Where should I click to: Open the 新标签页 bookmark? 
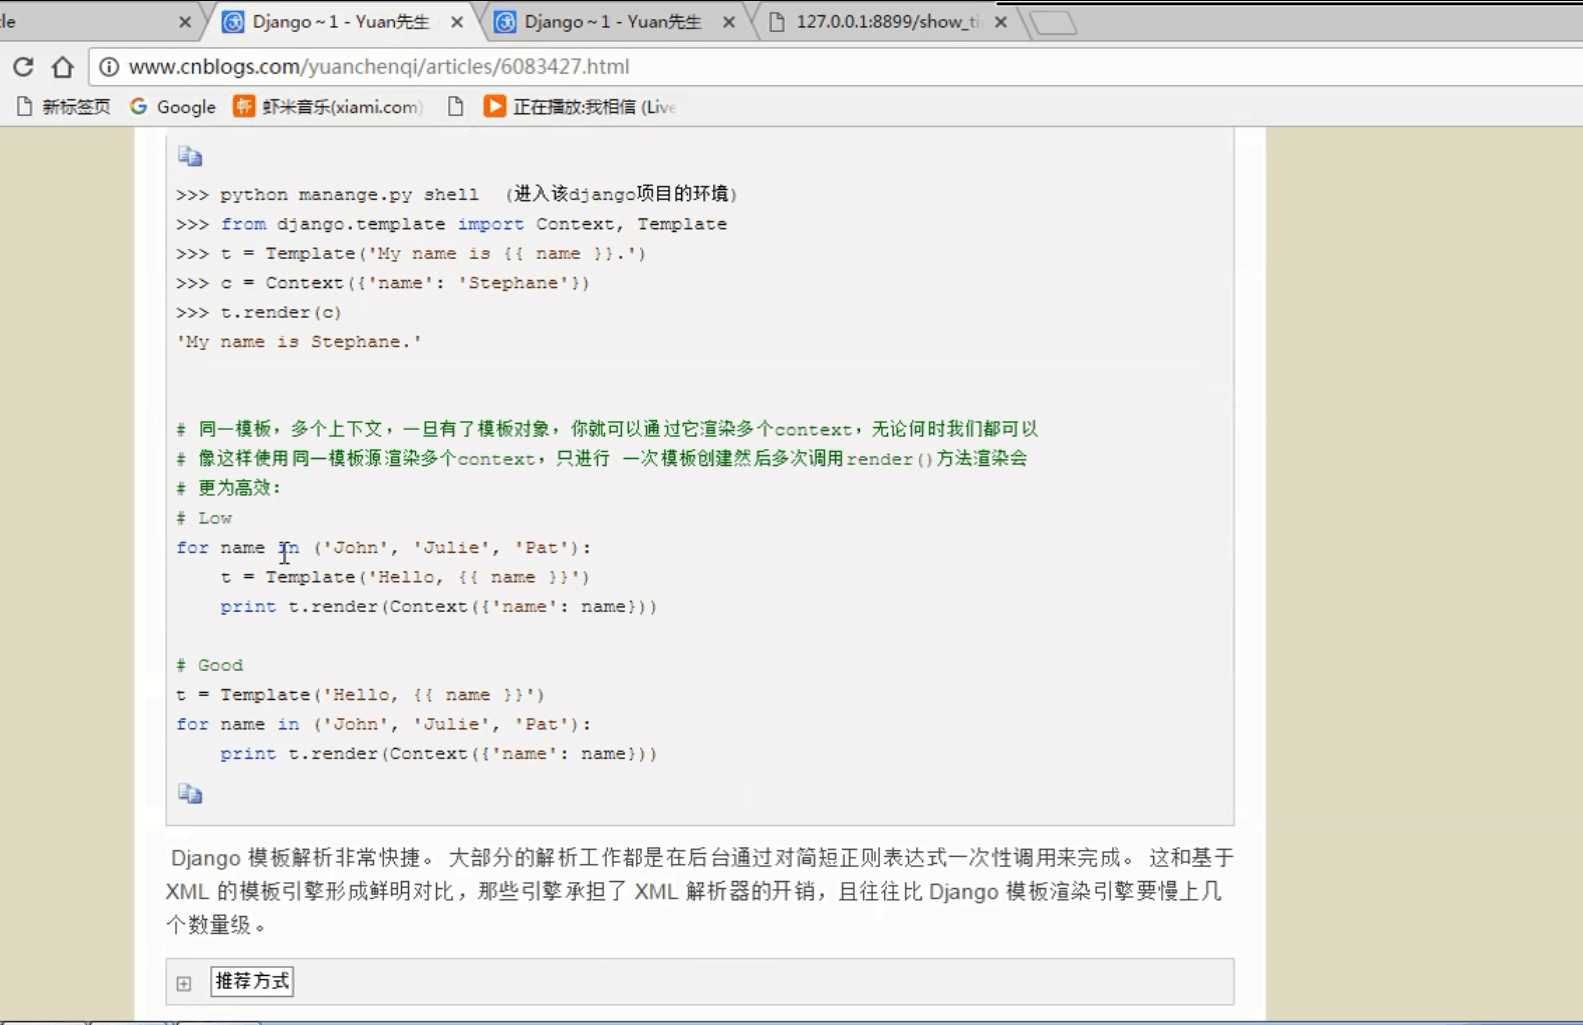(63, 107)
